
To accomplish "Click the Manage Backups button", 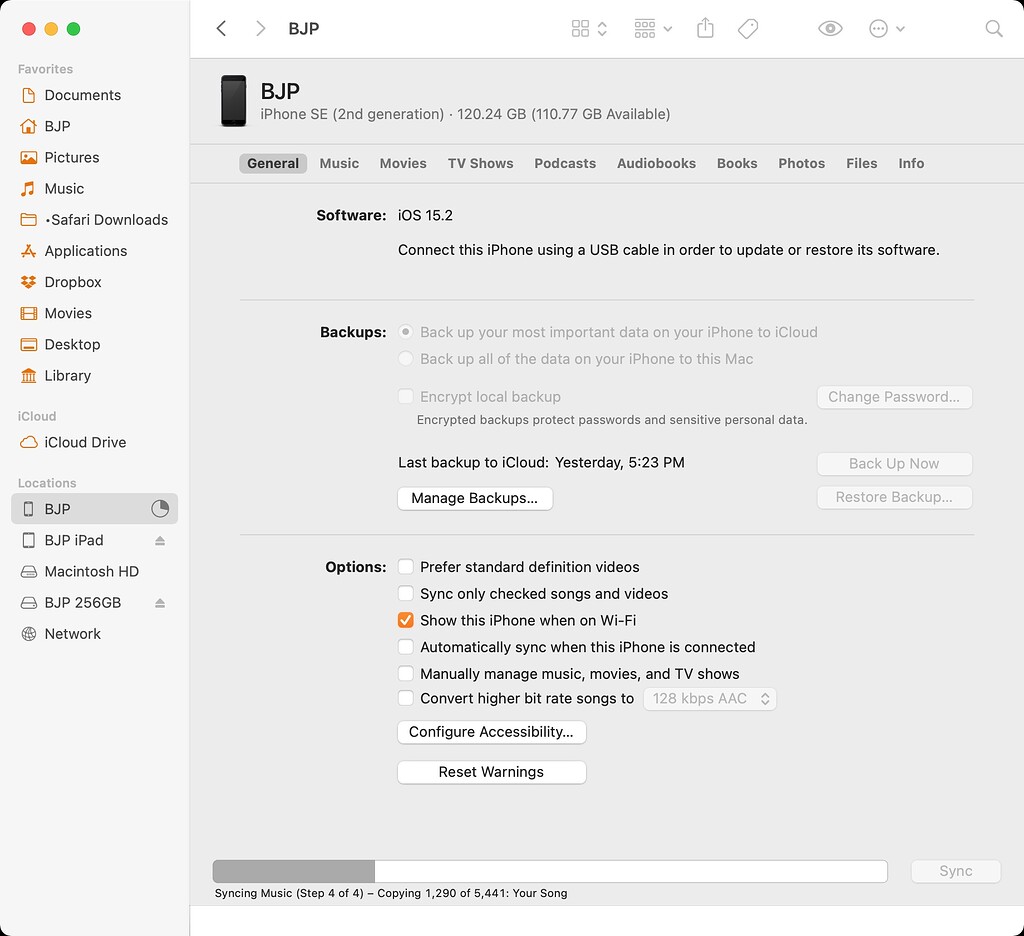I will click(x=475, y=497).
